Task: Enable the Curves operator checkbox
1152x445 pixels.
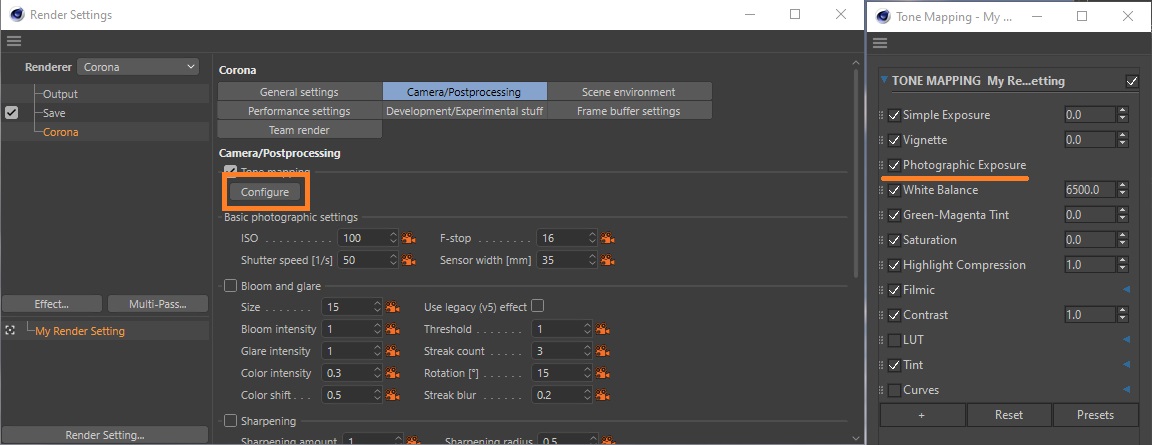Action: 894,390
